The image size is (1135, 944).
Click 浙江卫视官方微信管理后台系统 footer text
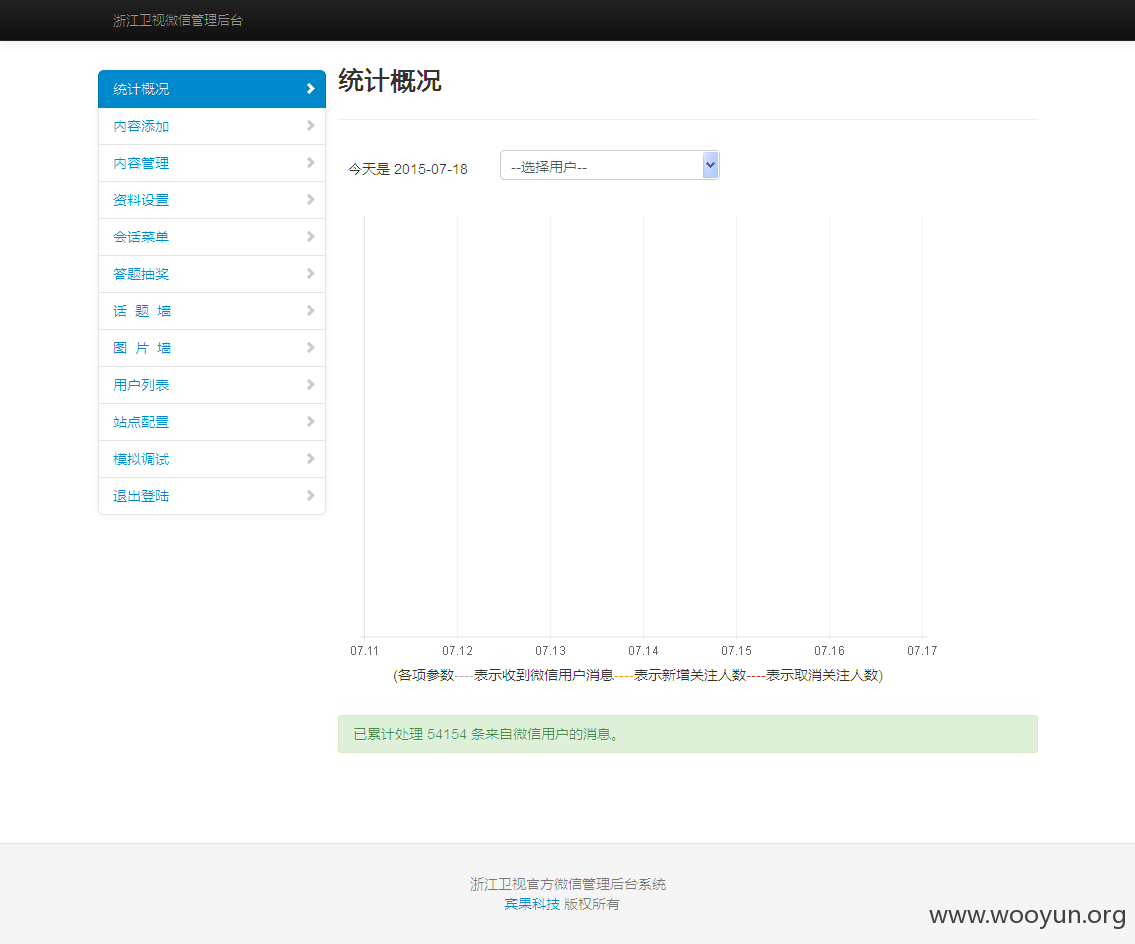click(568, 884)
